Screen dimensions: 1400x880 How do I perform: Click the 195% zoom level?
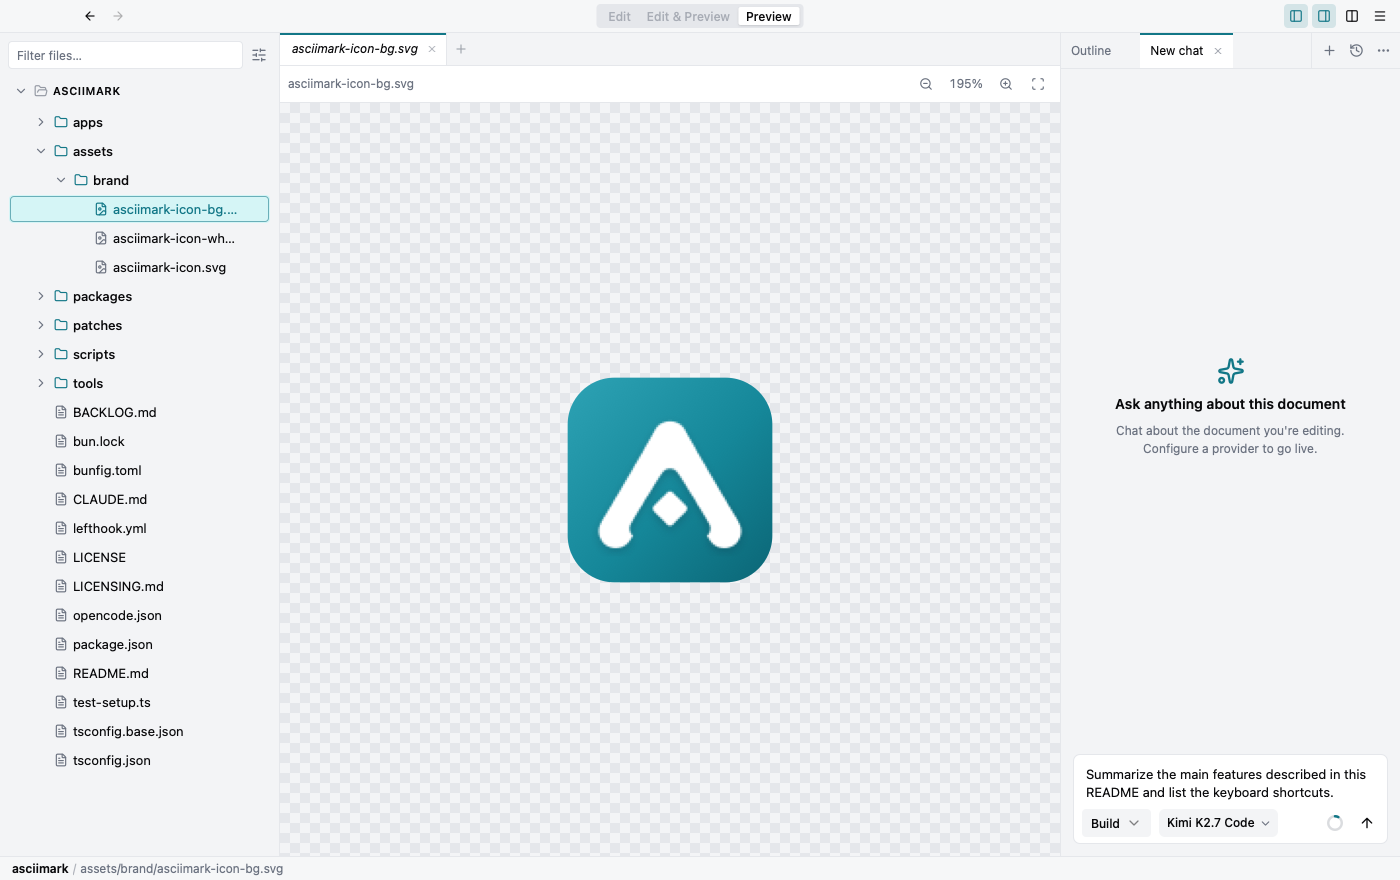point(966,84)
